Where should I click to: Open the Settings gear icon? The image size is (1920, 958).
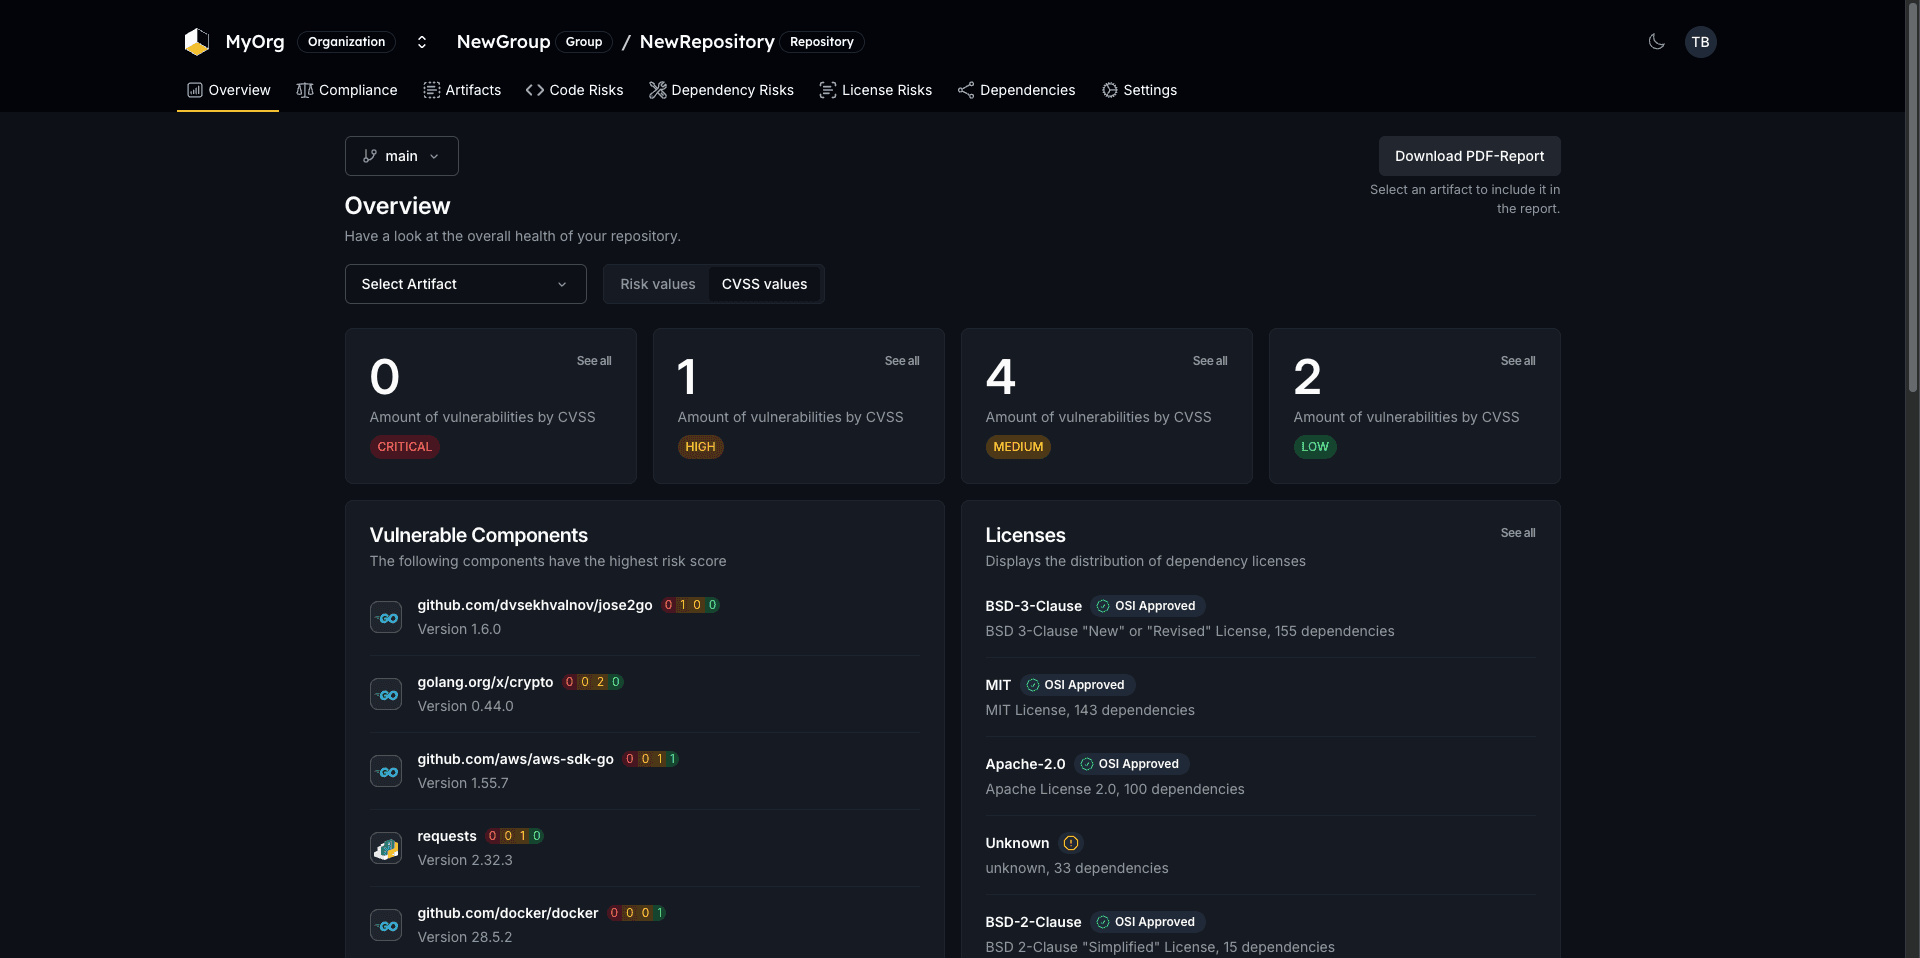tap(1110, 90)
